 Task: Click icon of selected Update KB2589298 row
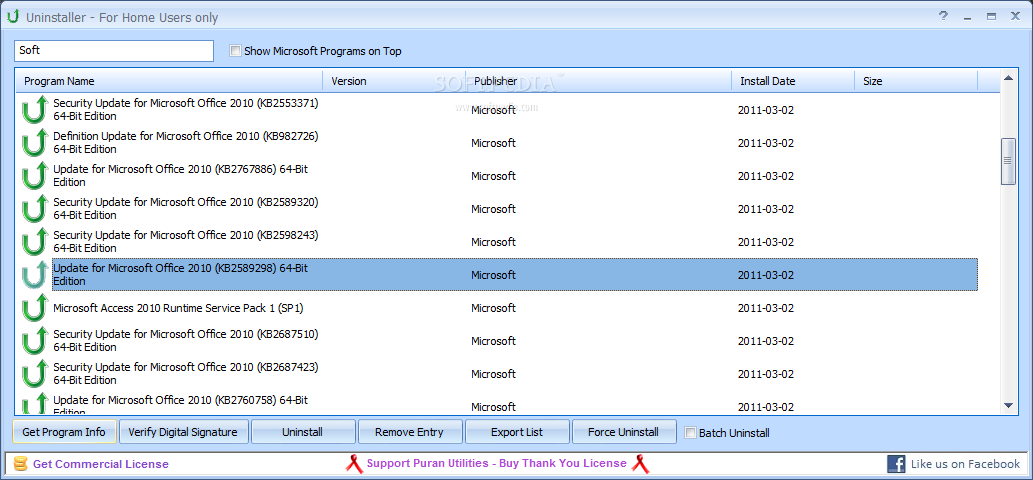[x=35, y=275]
